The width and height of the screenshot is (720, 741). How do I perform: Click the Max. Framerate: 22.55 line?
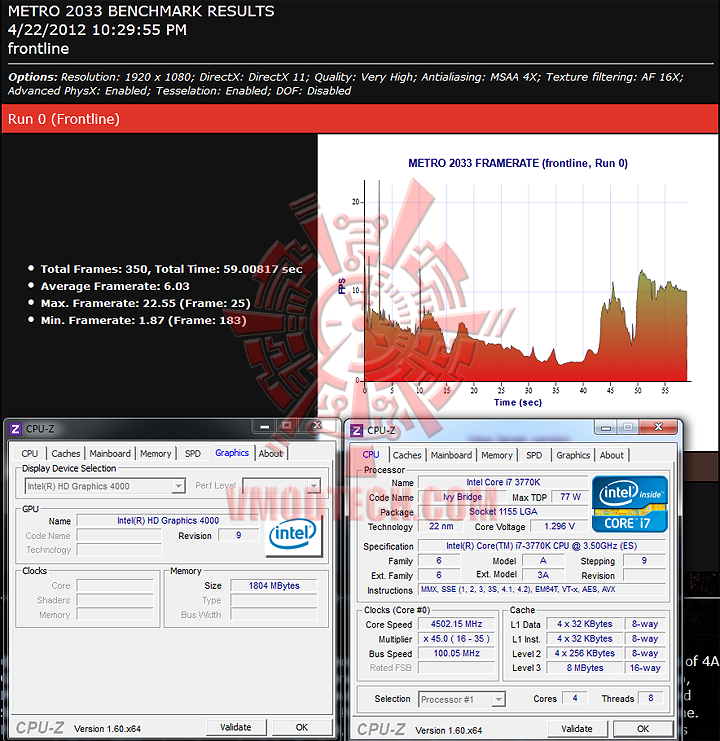(146, 303)
